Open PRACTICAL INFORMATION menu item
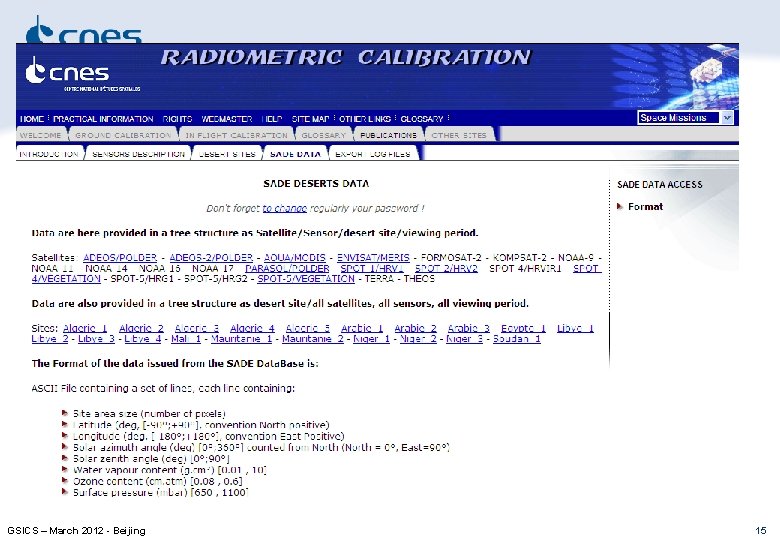This screenshot has width=780, height=540. click(103, 119)
